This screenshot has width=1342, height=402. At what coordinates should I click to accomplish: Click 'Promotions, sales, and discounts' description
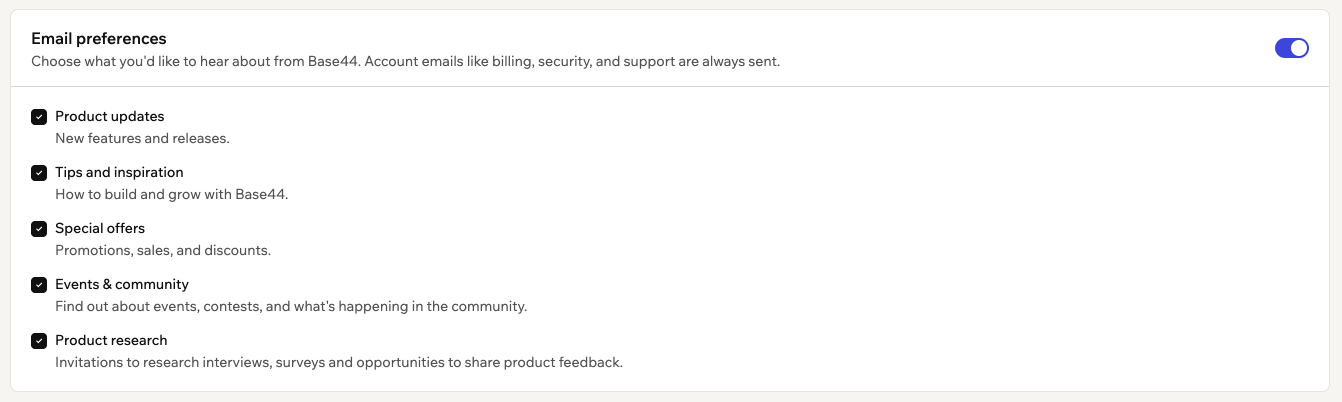(x=163, y=251)
